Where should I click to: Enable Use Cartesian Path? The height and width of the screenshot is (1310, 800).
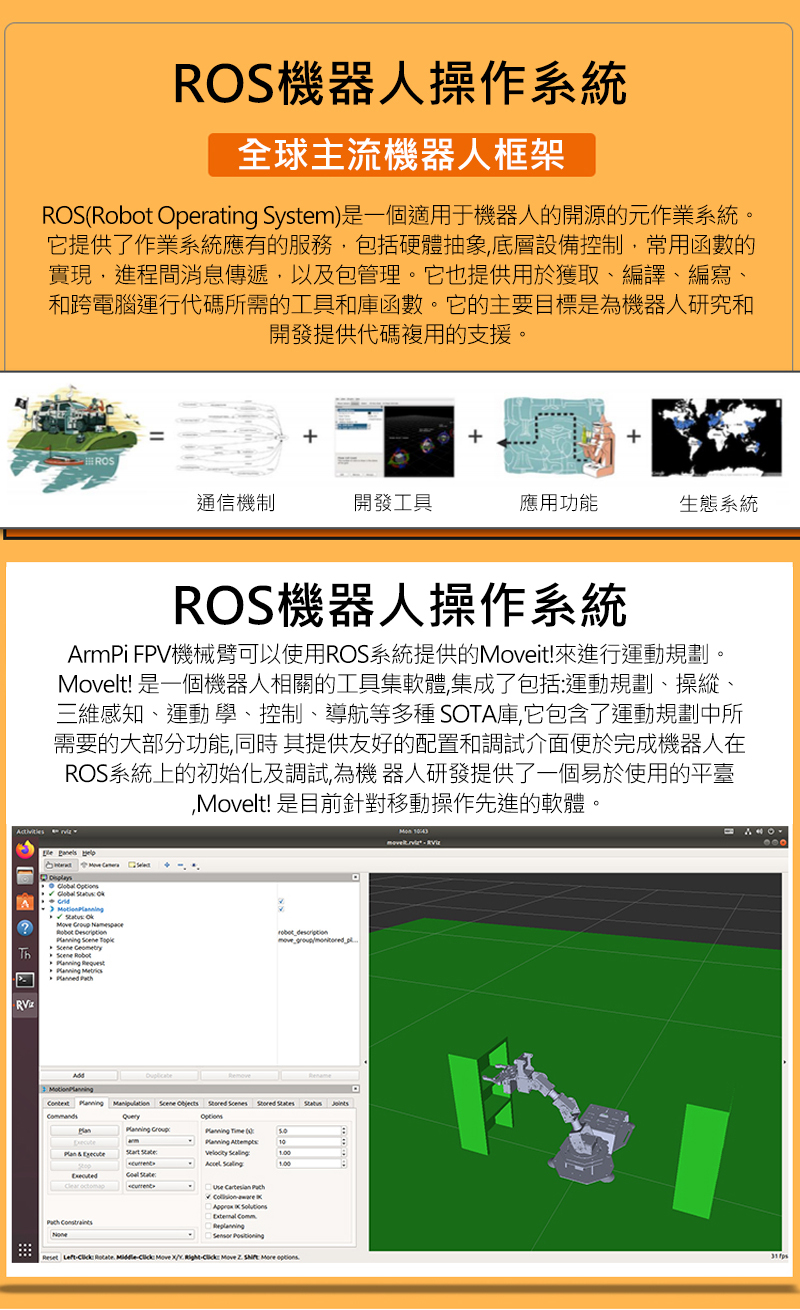(x=208, y=1187)
